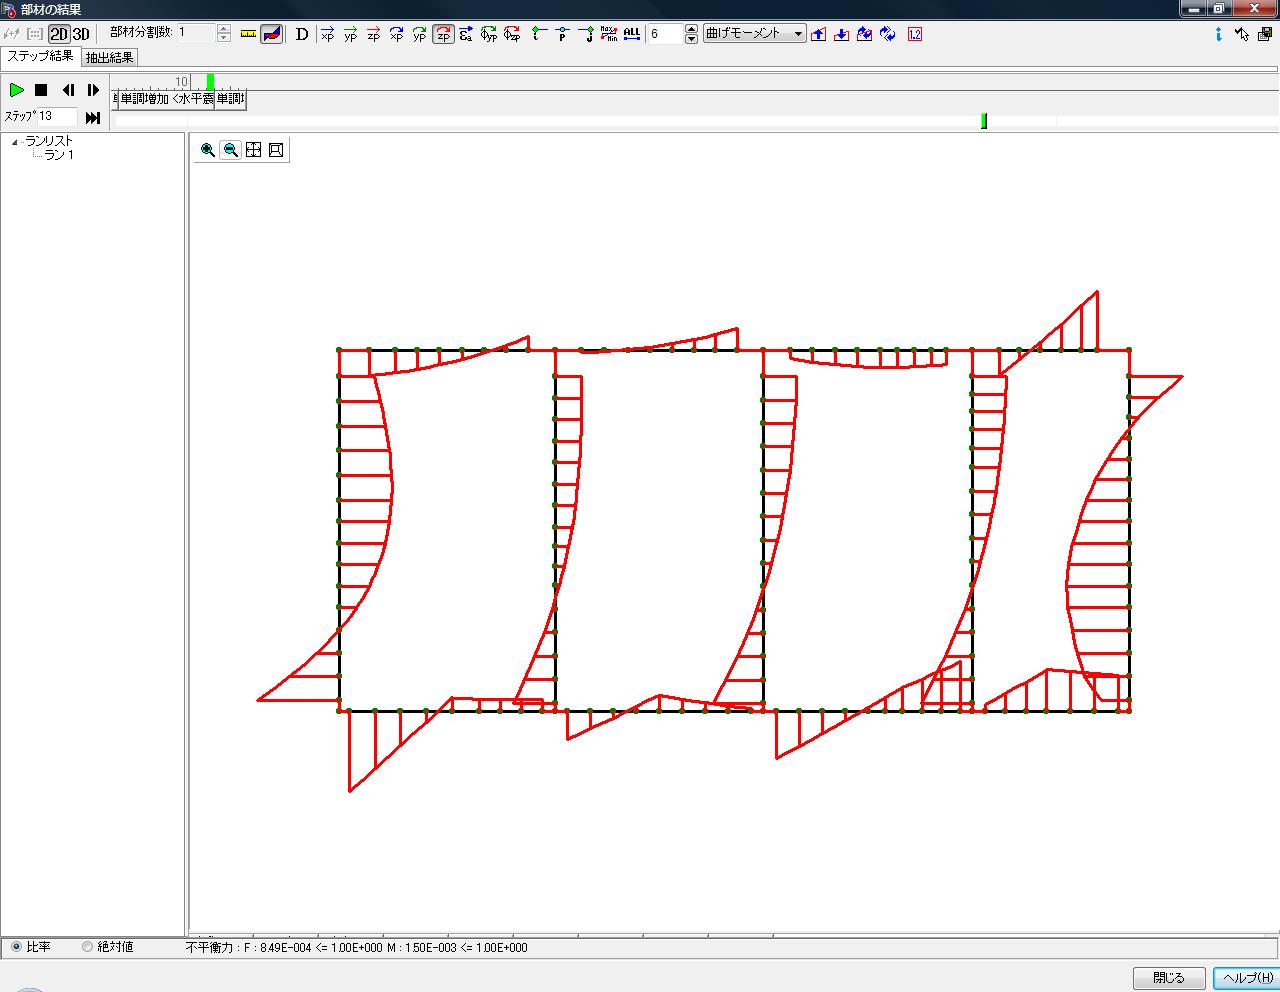Switch to 3D view mode
1280x992 pixels.
[81, 34]
